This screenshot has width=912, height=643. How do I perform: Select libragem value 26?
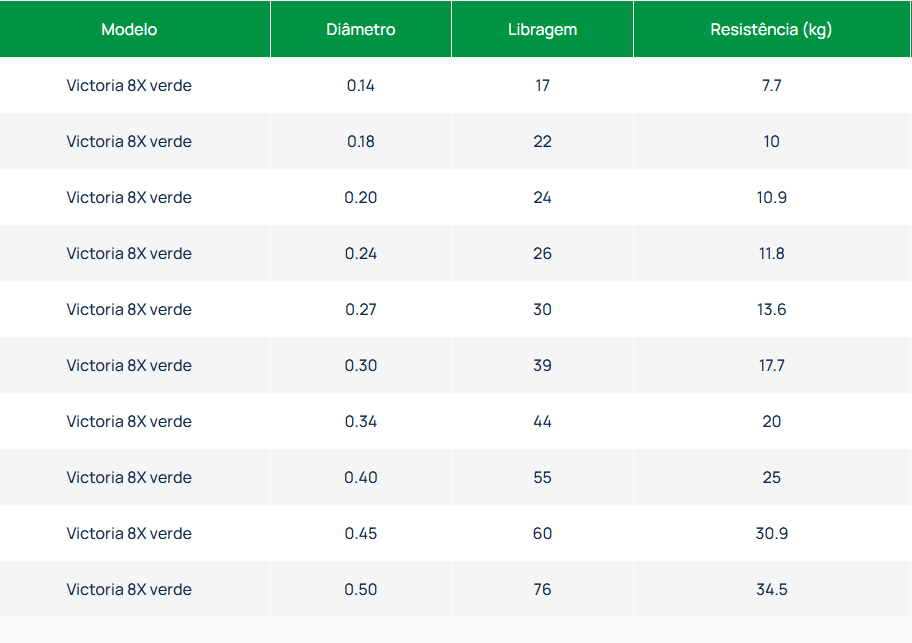(x=543, y=253)
